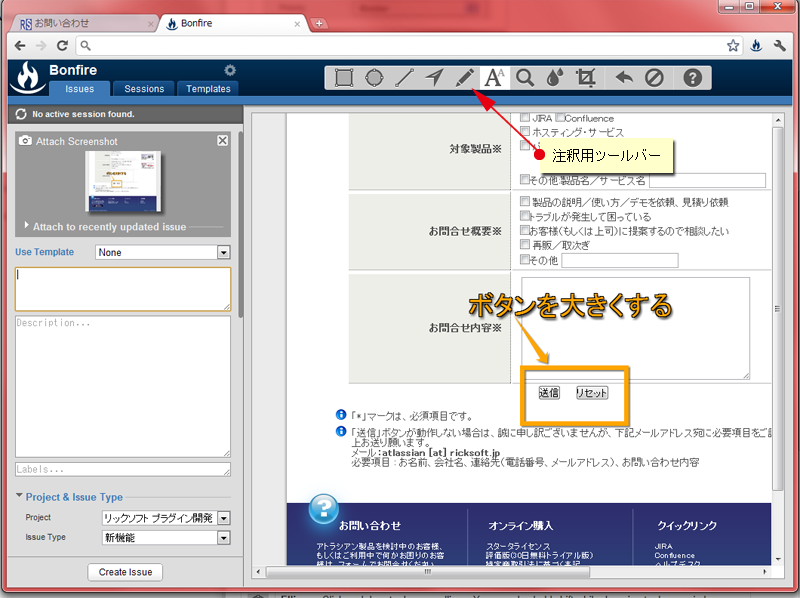Click the horizontal scrollbar thumb below the page
Viewport: 800px width, 598px height.
(x=428, y=572)
